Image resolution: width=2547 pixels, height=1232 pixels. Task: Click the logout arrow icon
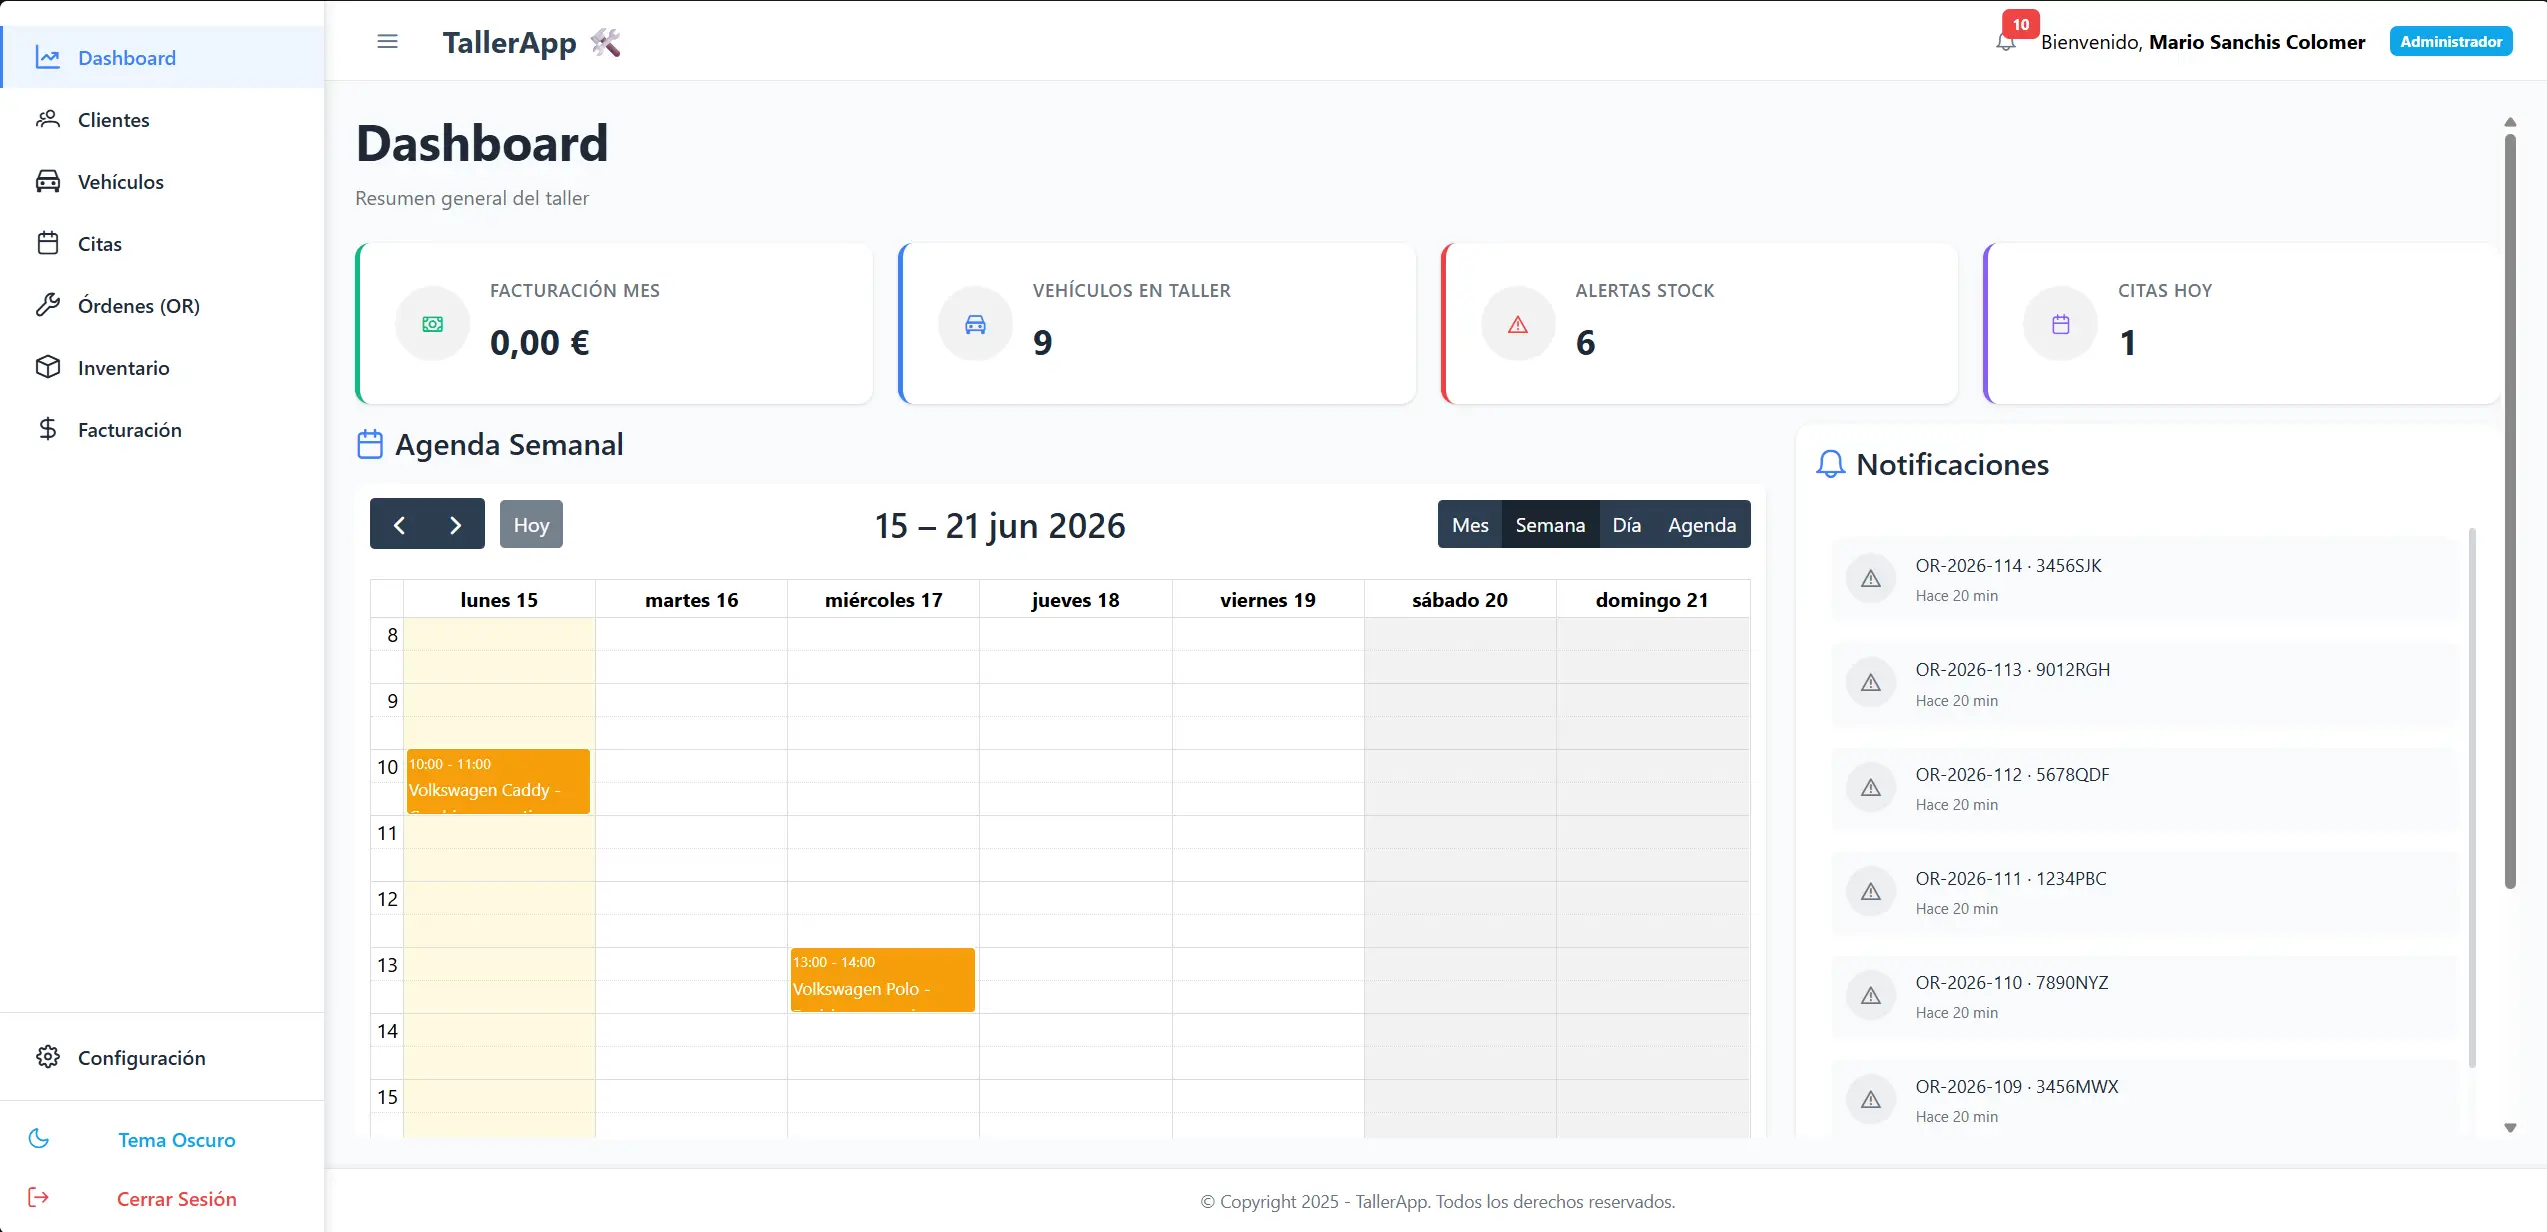coord(39,1198)
